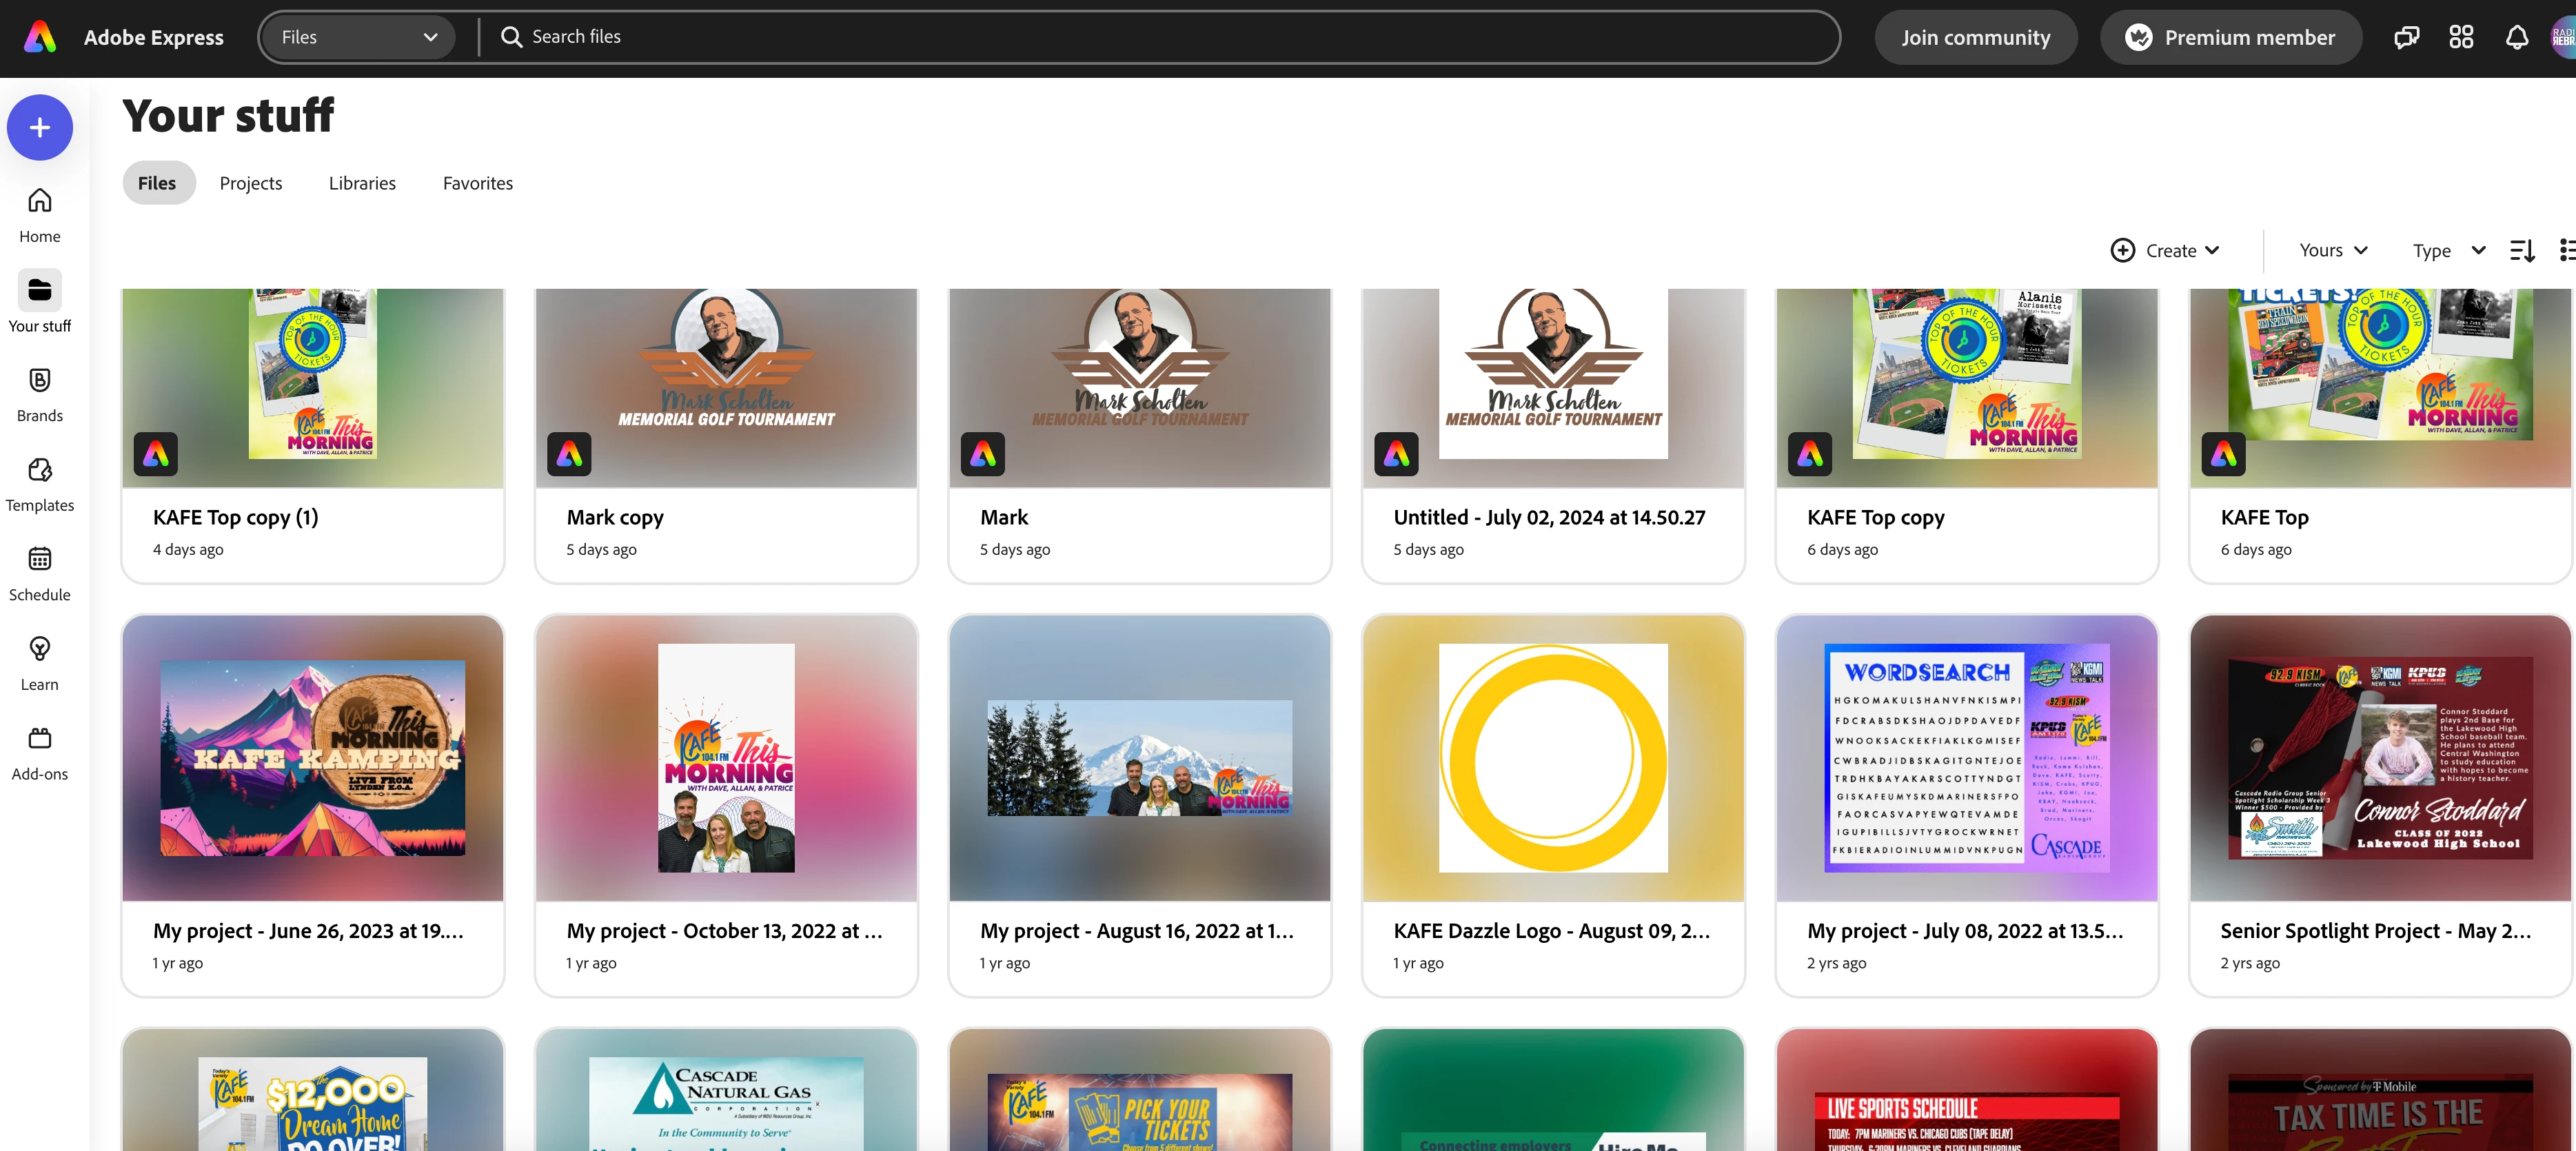The image size is (2576, 1151).
Task: Expand the Type filter dropdown
Action: point(2448,250)
